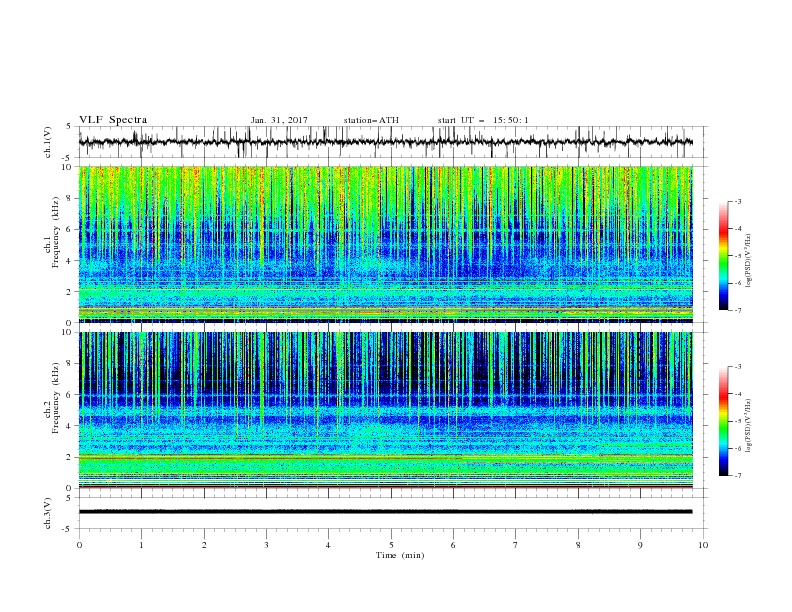Click the ch.3(V) waveform axis label
792x612 pixels.
(48, 513)
